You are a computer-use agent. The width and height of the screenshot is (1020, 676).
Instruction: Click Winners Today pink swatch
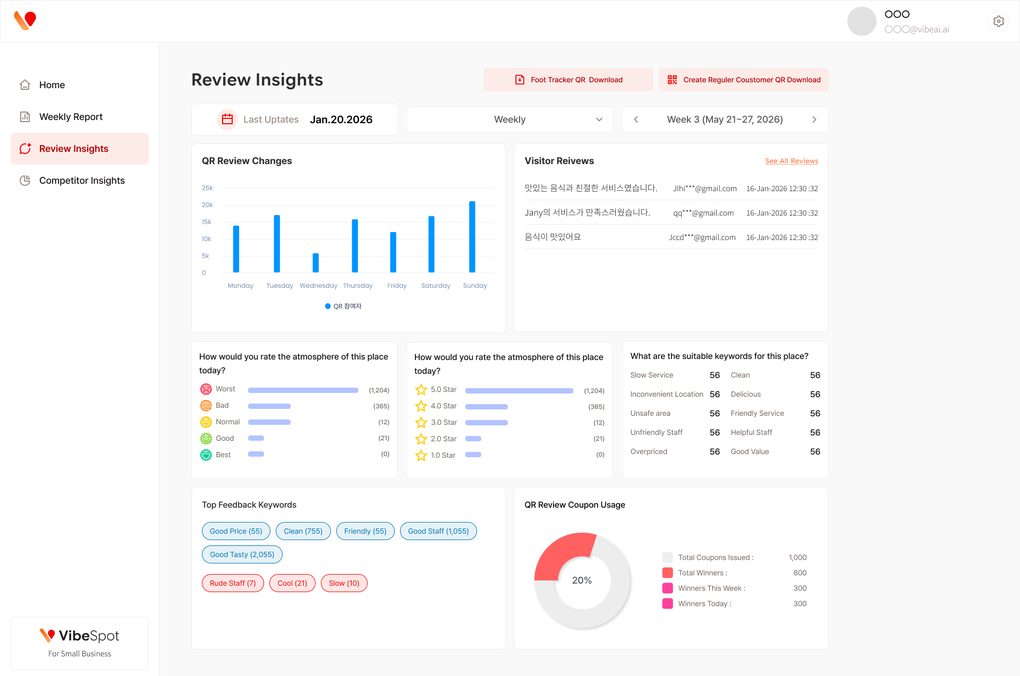coord(667,604)
